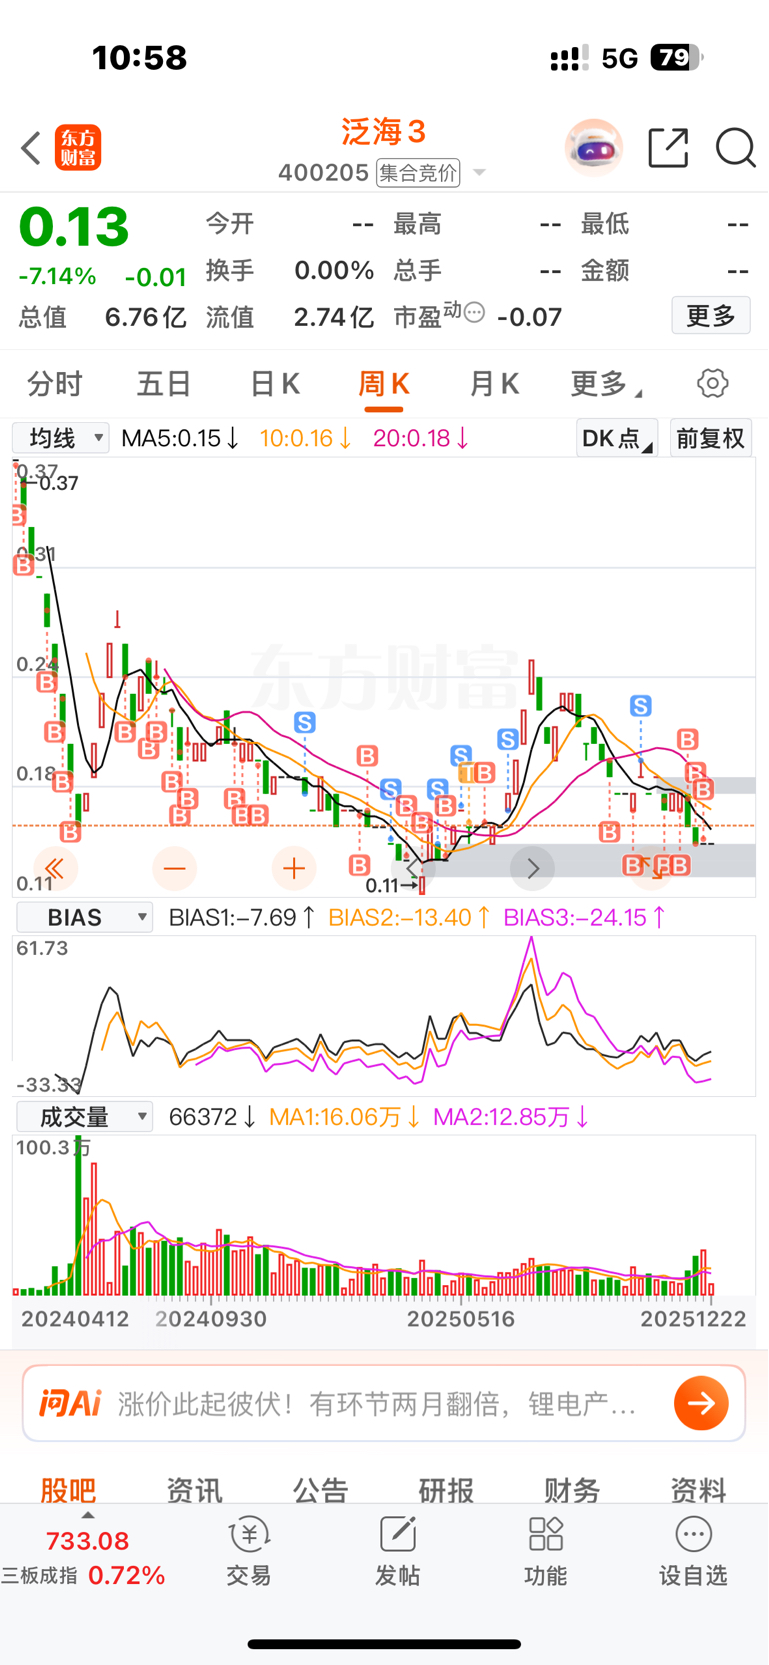Tap the 流值 2.74亿 value
Screen dimensions: 769x1665
(333, 317)
